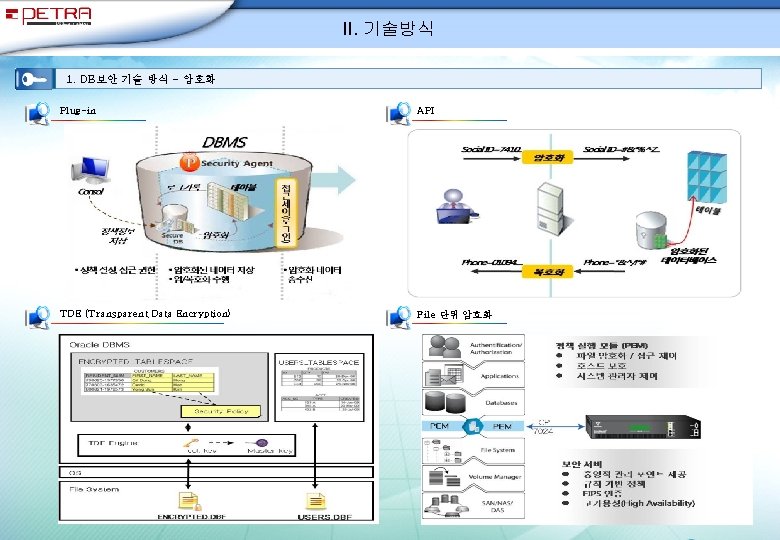This screenshot has height=540, width=780.
Task: Click the File System tree icon
Action: (x=443, y=451)
